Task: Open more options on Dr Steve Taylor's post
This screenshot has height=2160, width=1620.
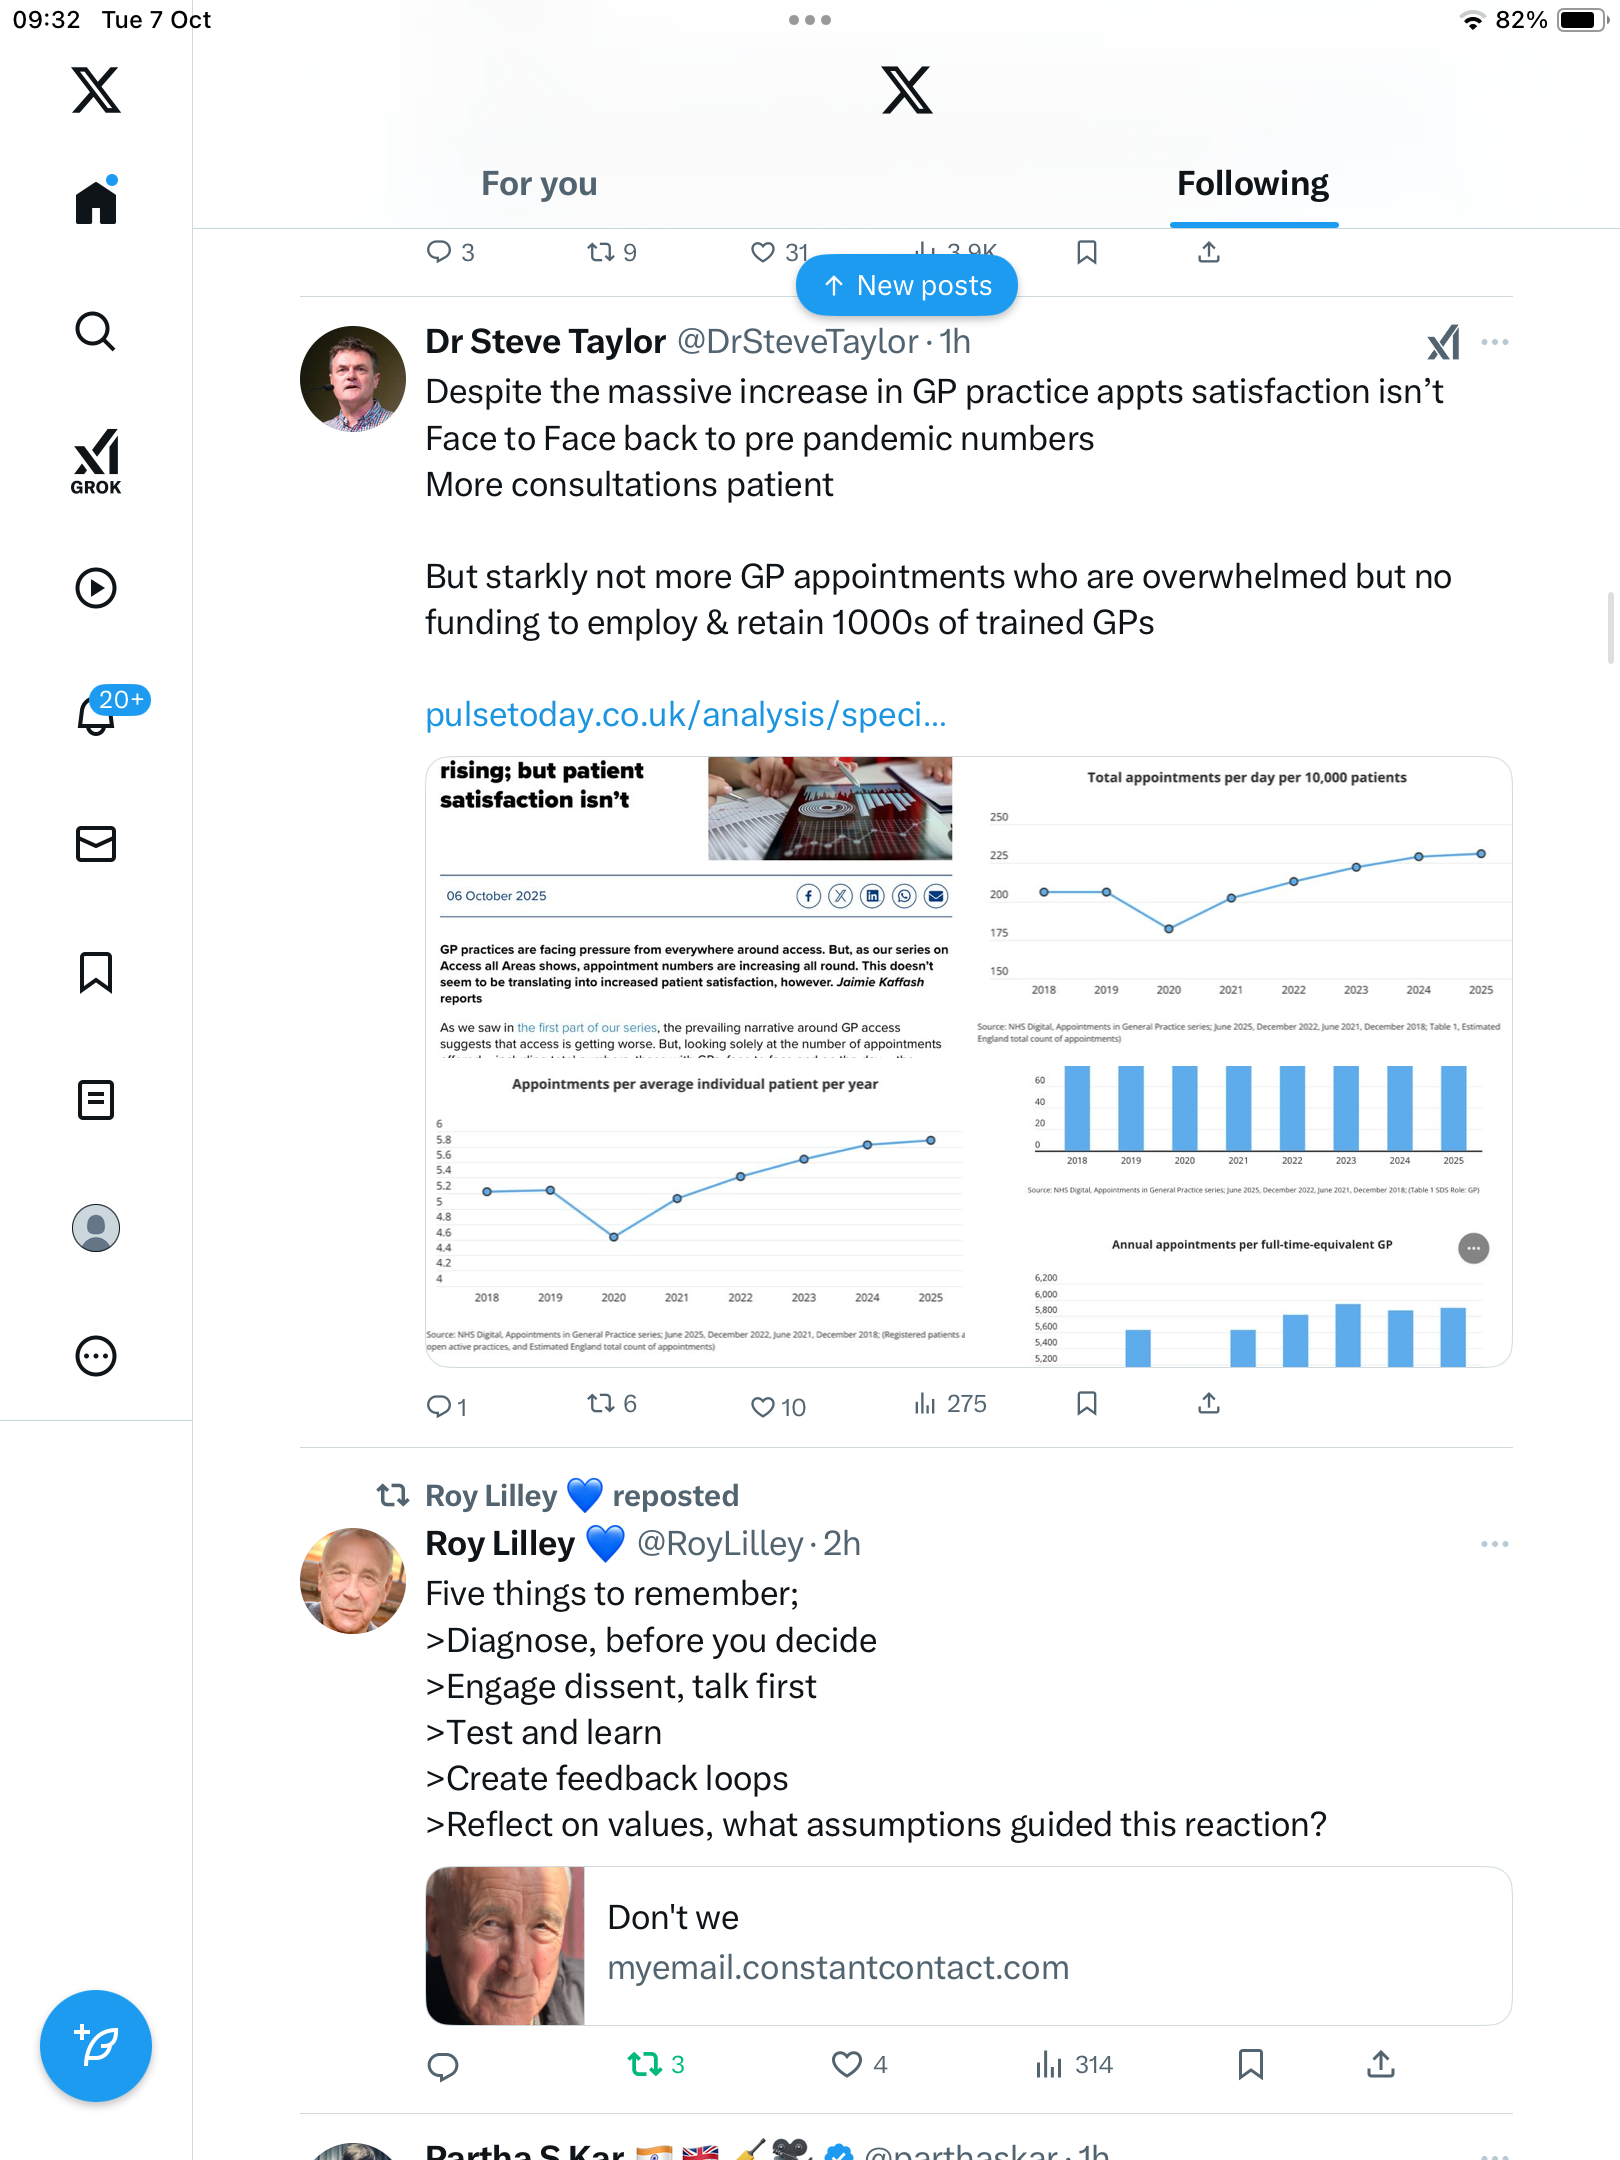Action: click(x=1494, y=342)
